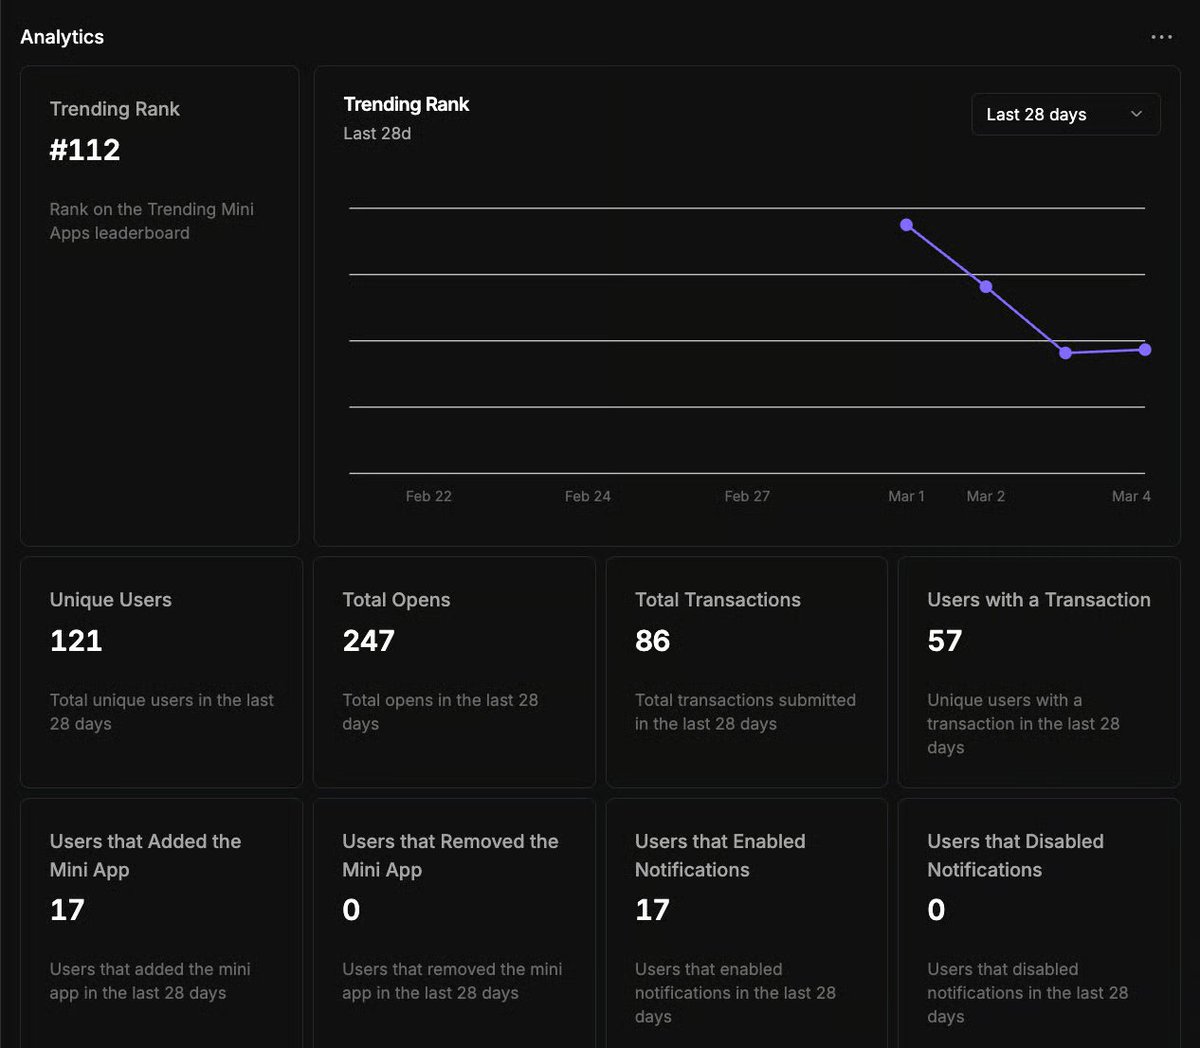
Task: Click the Trending Rank chart title
Action: coord(406,105)
